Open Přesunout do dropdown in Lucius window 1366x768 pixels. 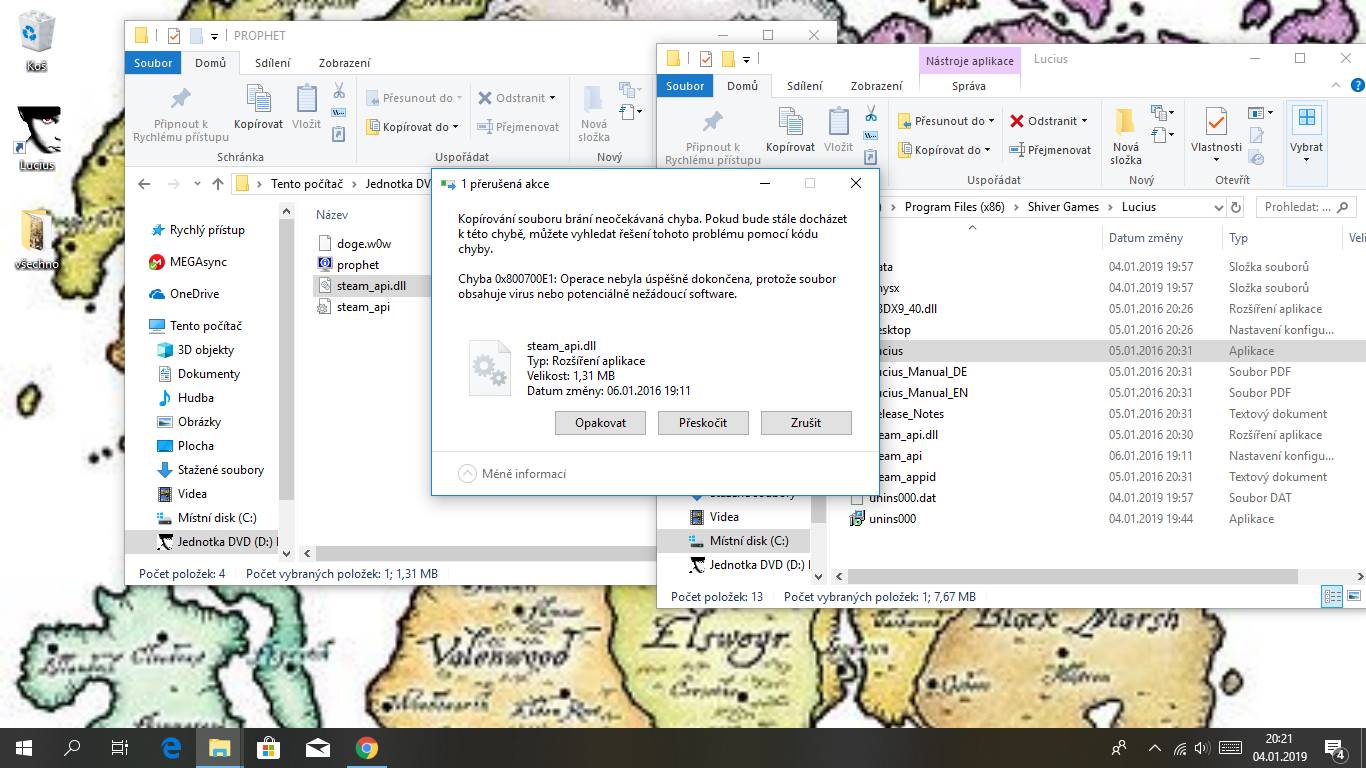pos(946,121)
